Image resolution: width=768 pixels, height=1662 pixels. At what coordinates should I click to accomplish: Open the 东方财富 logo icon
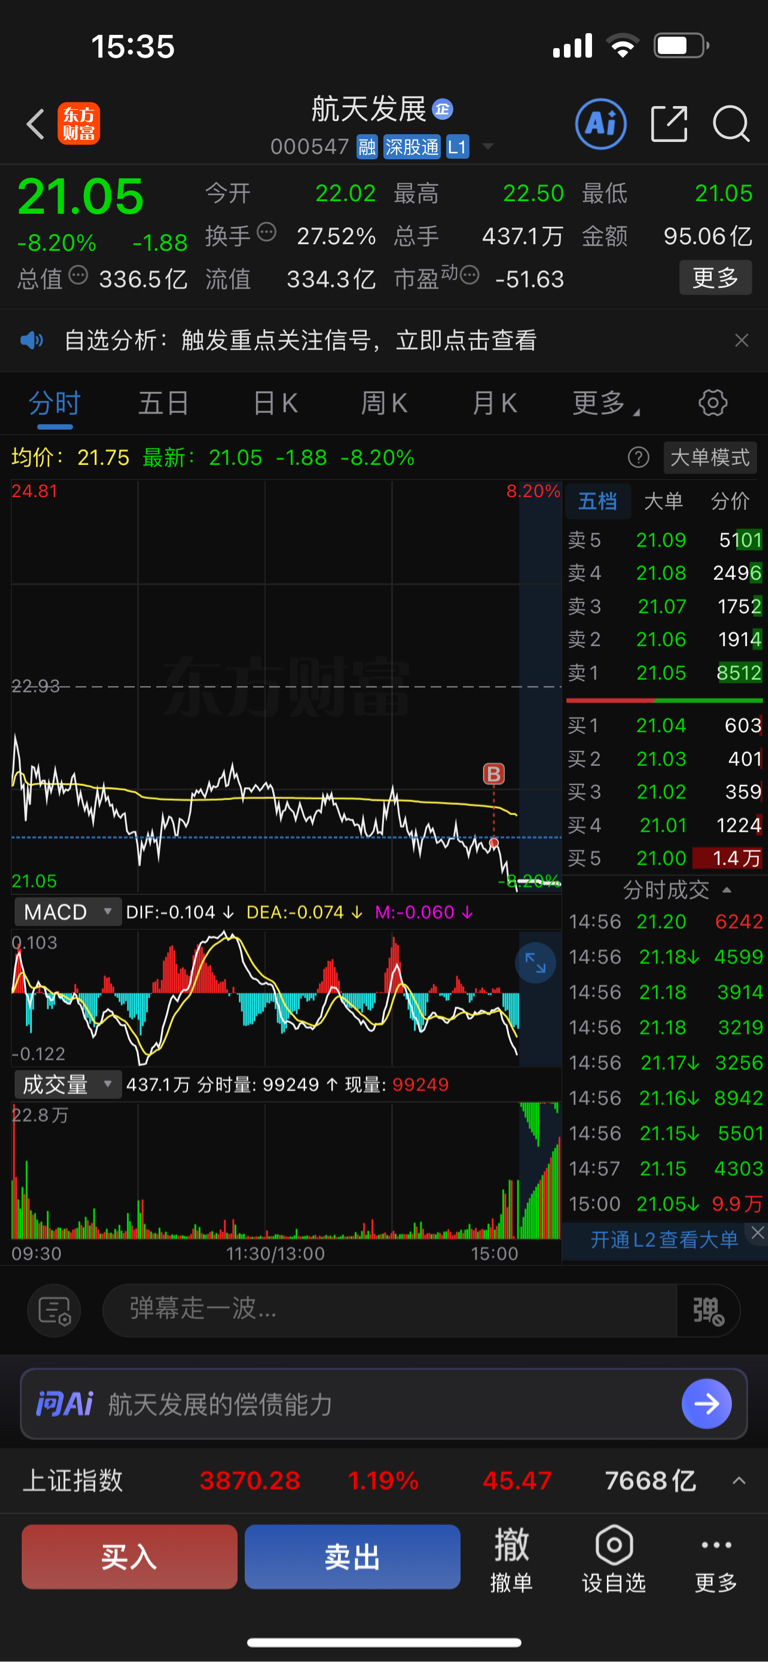79,124
